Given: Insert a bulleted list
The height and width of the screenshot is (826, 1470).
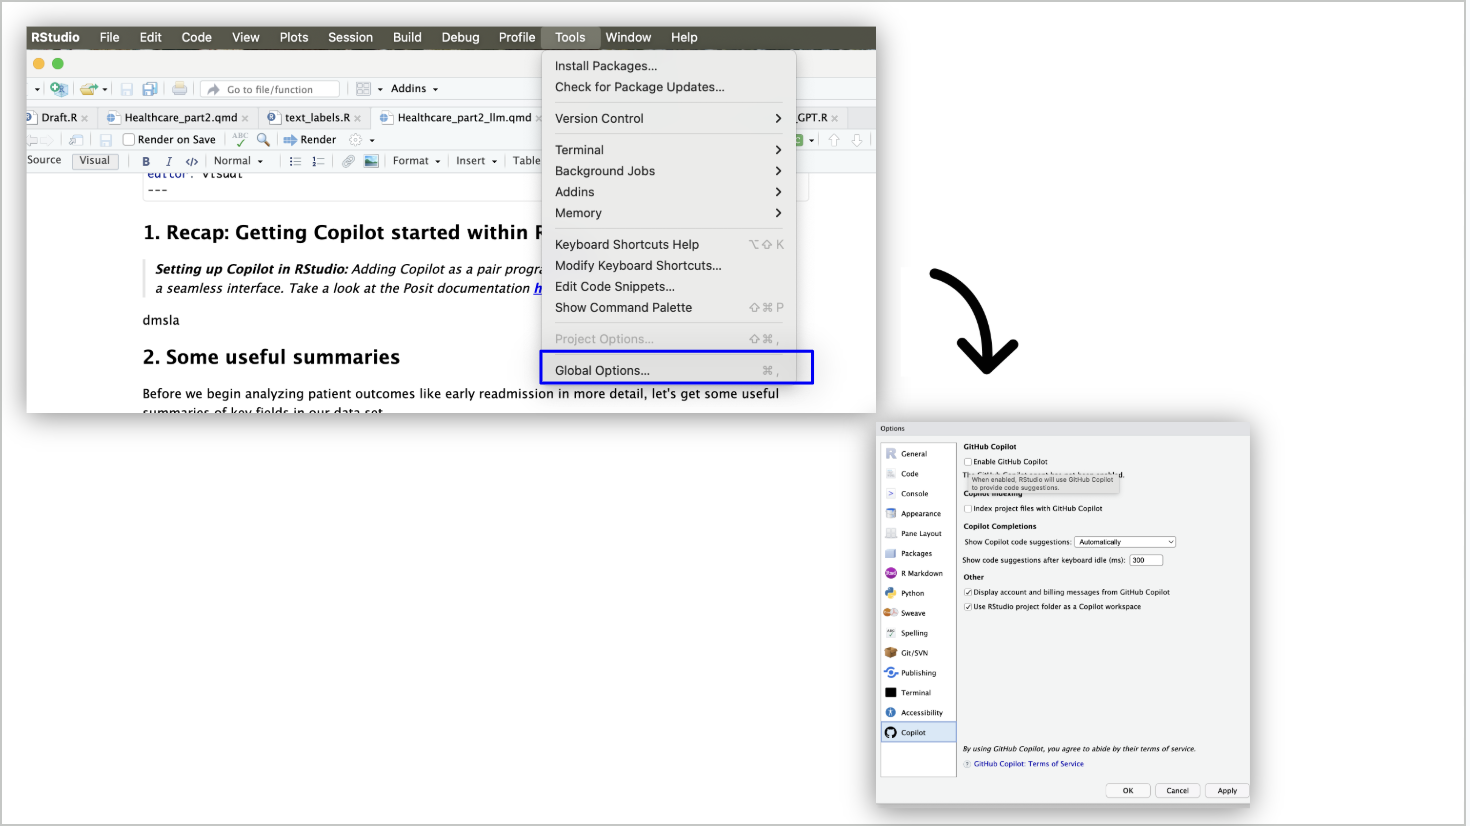Looking at the screenshot, I should coord(295,161).
